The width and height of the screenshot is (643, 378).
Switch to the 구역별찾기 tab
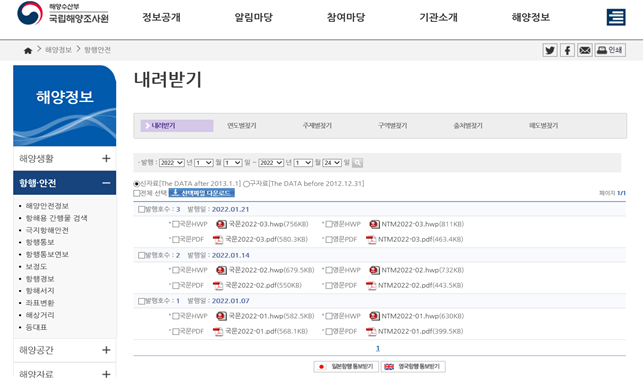point(392,125)
